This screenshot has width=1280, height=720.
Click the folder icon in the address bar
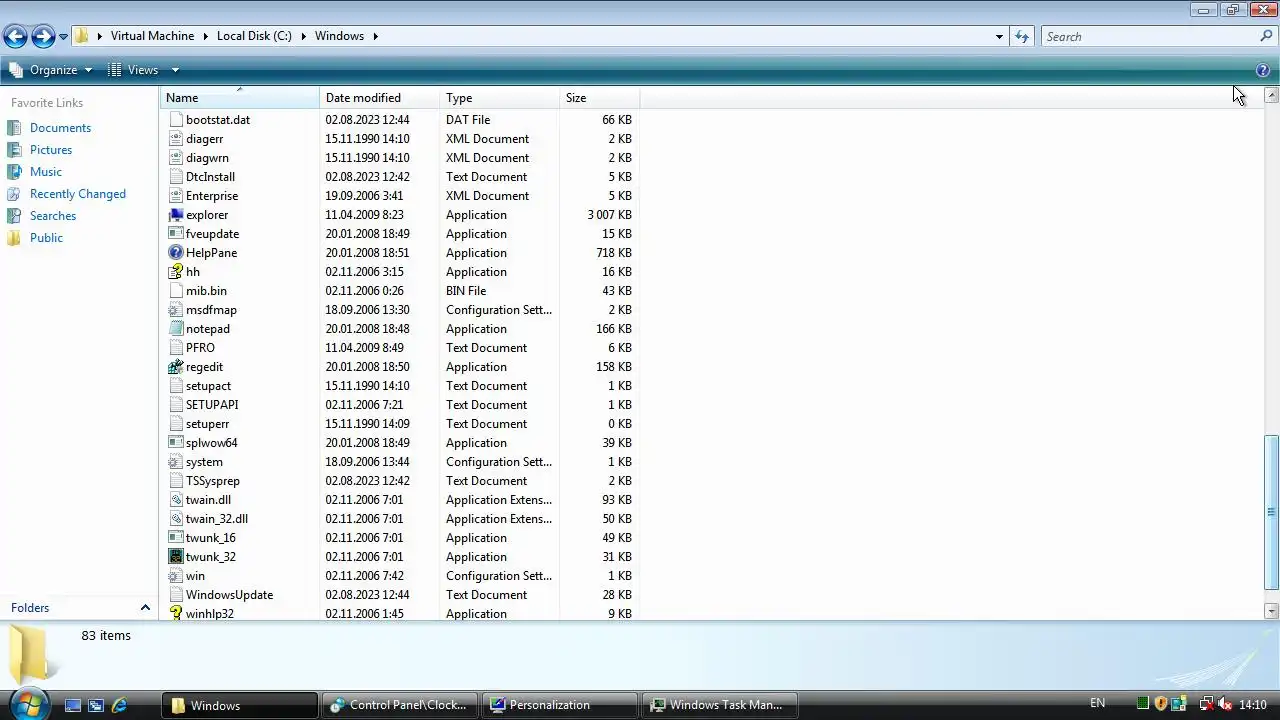pyautogui.click(x=82, y=36)
